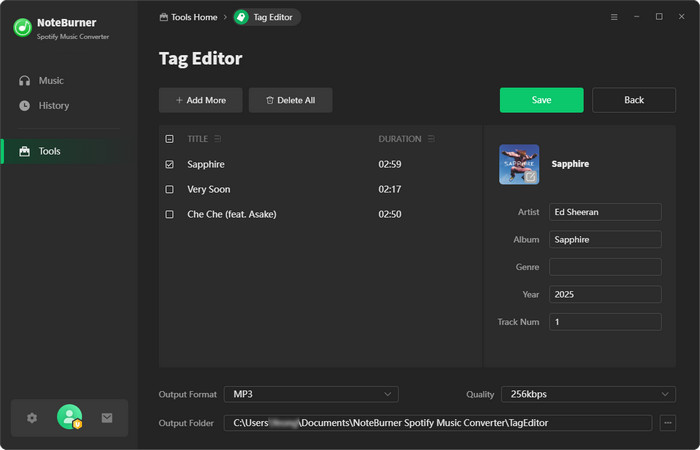This screenshot has height=450, width=700.
Task: Click the Add More button
Action: point(201,100)
